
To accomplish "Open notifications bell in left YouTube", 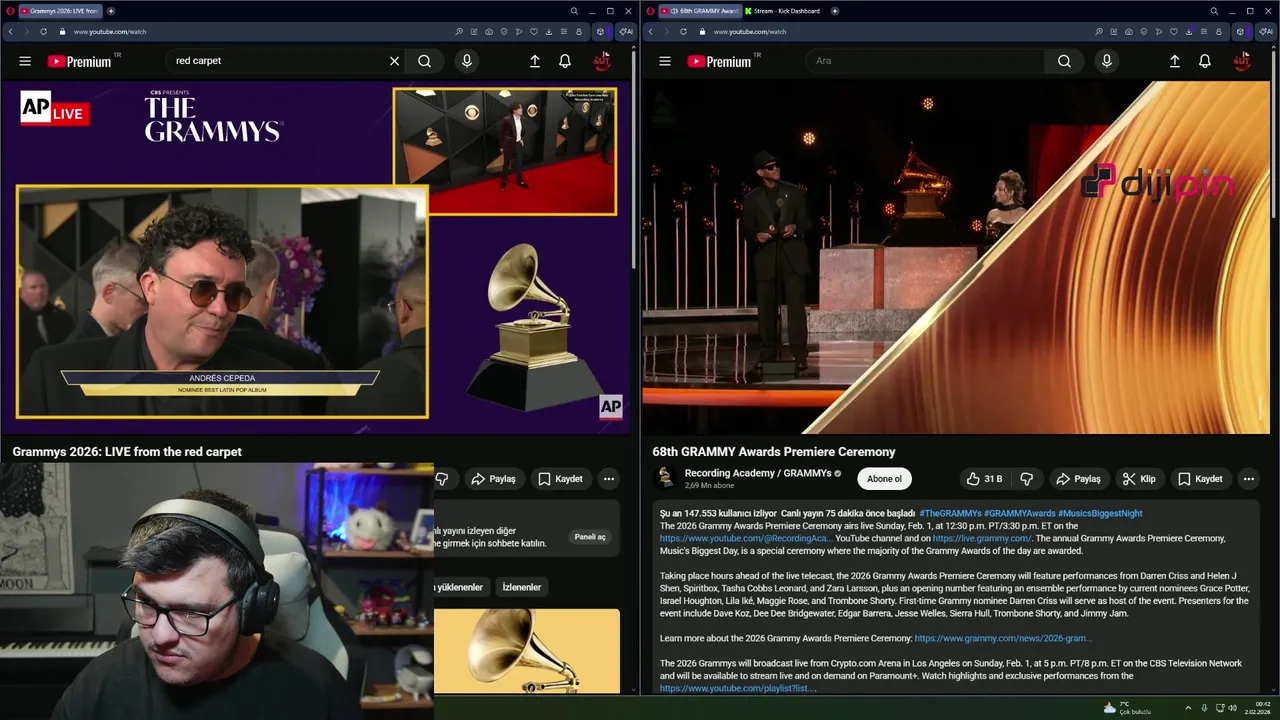I will (565, 61).
